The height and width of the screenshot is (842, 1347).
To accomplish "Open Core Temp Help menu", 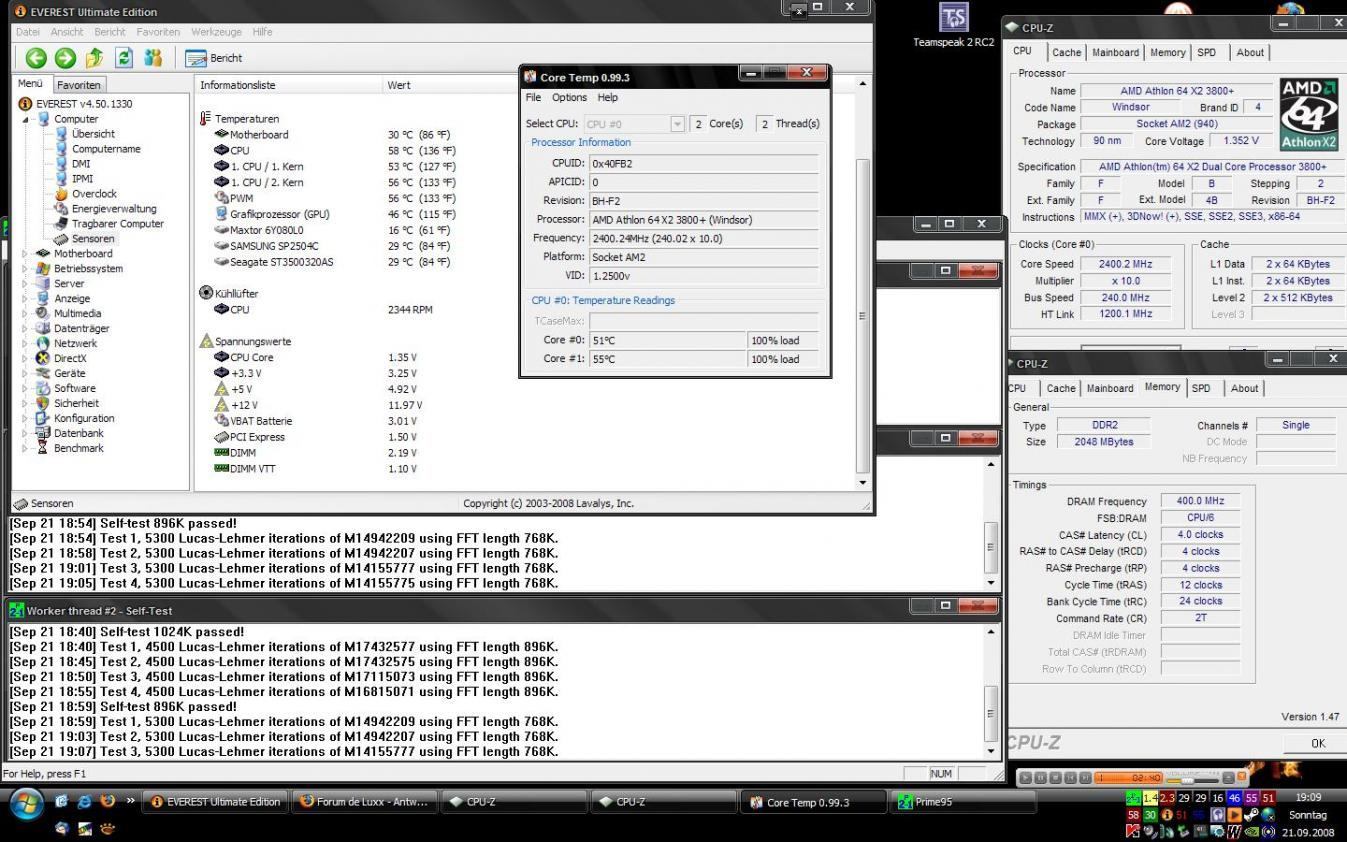I will click(608, 97).
